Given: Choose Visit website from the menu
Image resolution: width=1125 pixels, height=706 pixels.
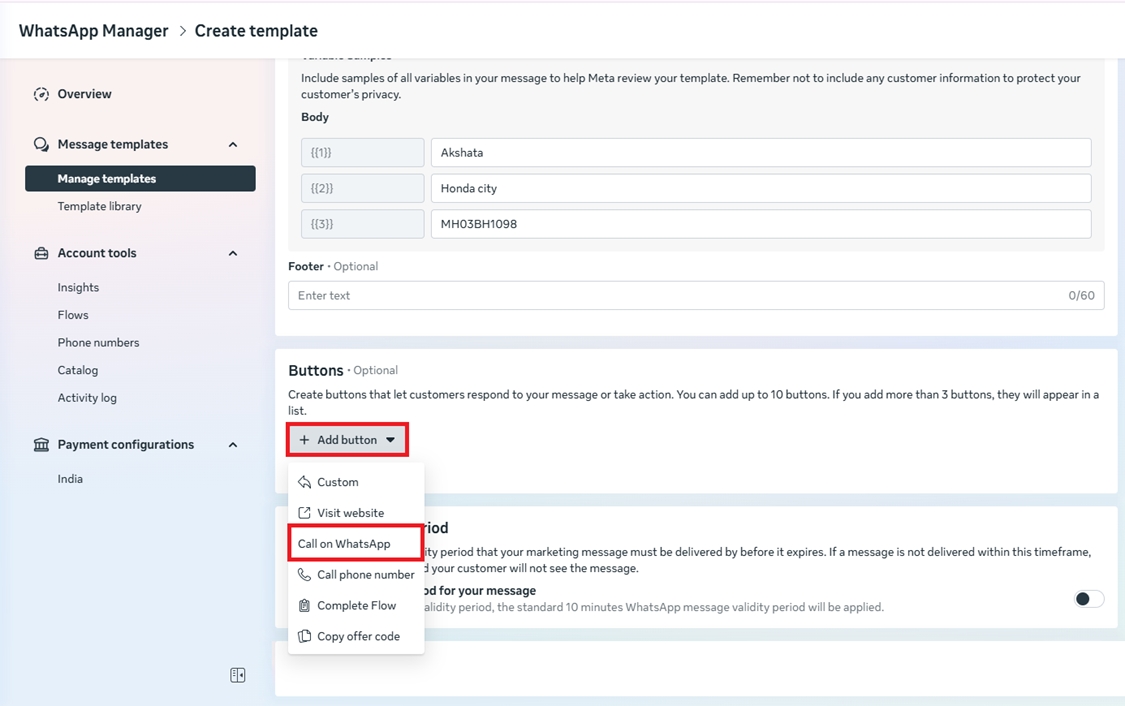Looking at the screenshot, I should [x=350, y=513].
